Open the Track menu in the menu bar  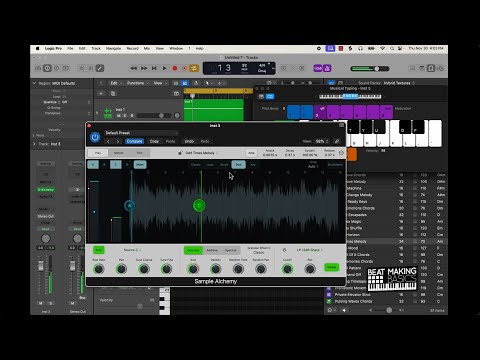pyautogui.click(x=96, y=49)
